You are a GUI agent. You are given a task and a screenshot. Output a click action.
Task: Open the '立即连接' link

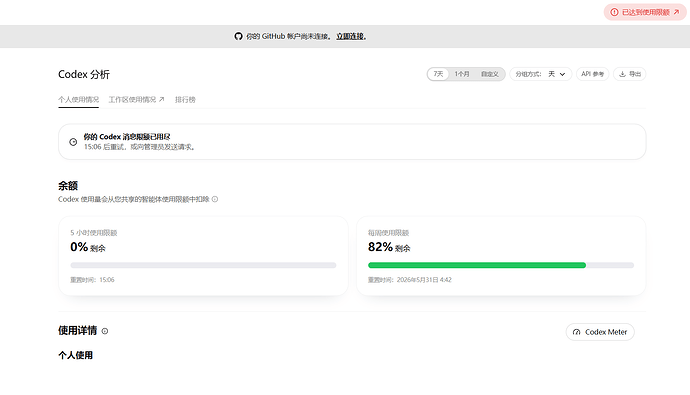click(351, 37)
